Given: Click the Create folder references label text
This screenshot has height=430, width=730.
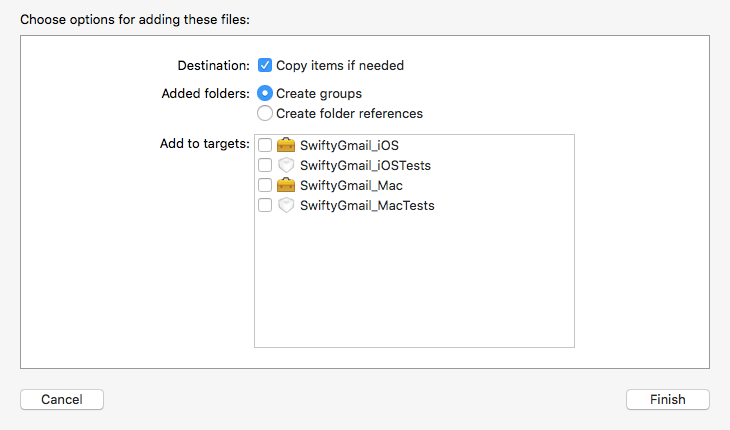Looking at the screenshot, I should 349,113.
